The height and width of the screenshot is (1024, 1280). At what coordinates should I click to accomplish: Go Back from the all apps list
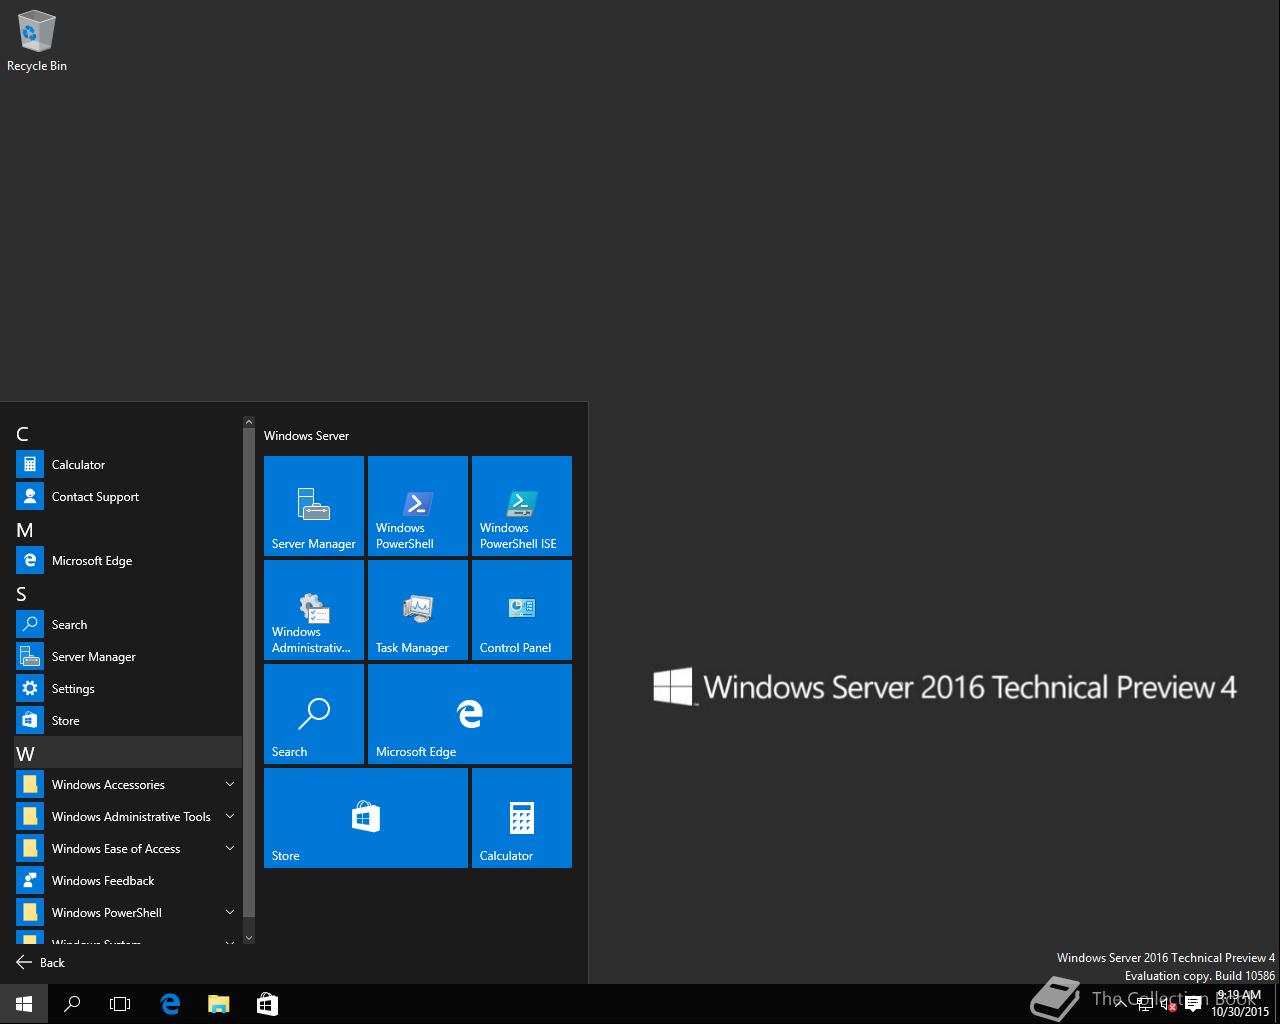pos(41,962)
